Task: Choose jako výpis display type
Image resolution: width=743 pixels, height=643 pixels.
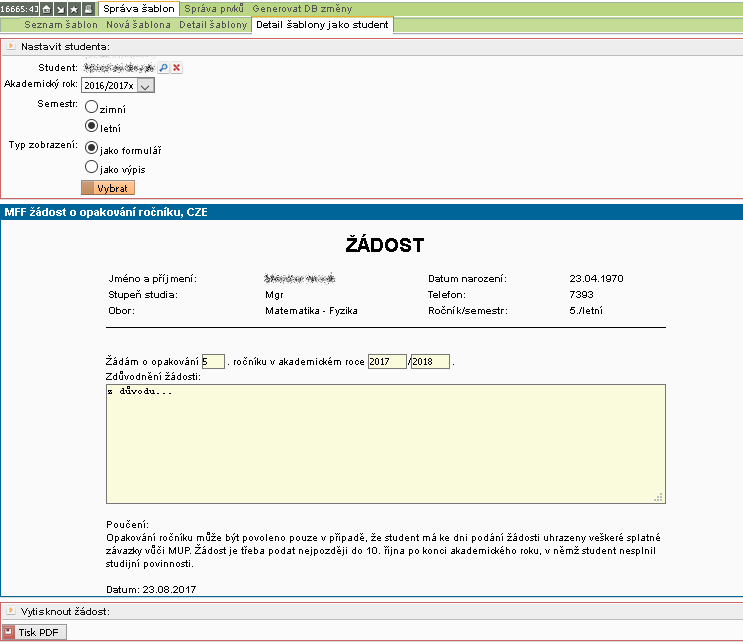Action: click(92, 168)
